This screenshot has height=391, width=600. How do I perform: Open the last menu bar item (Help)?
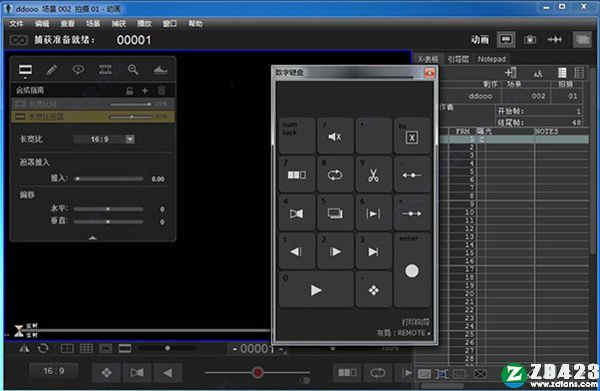pos(195,24)
